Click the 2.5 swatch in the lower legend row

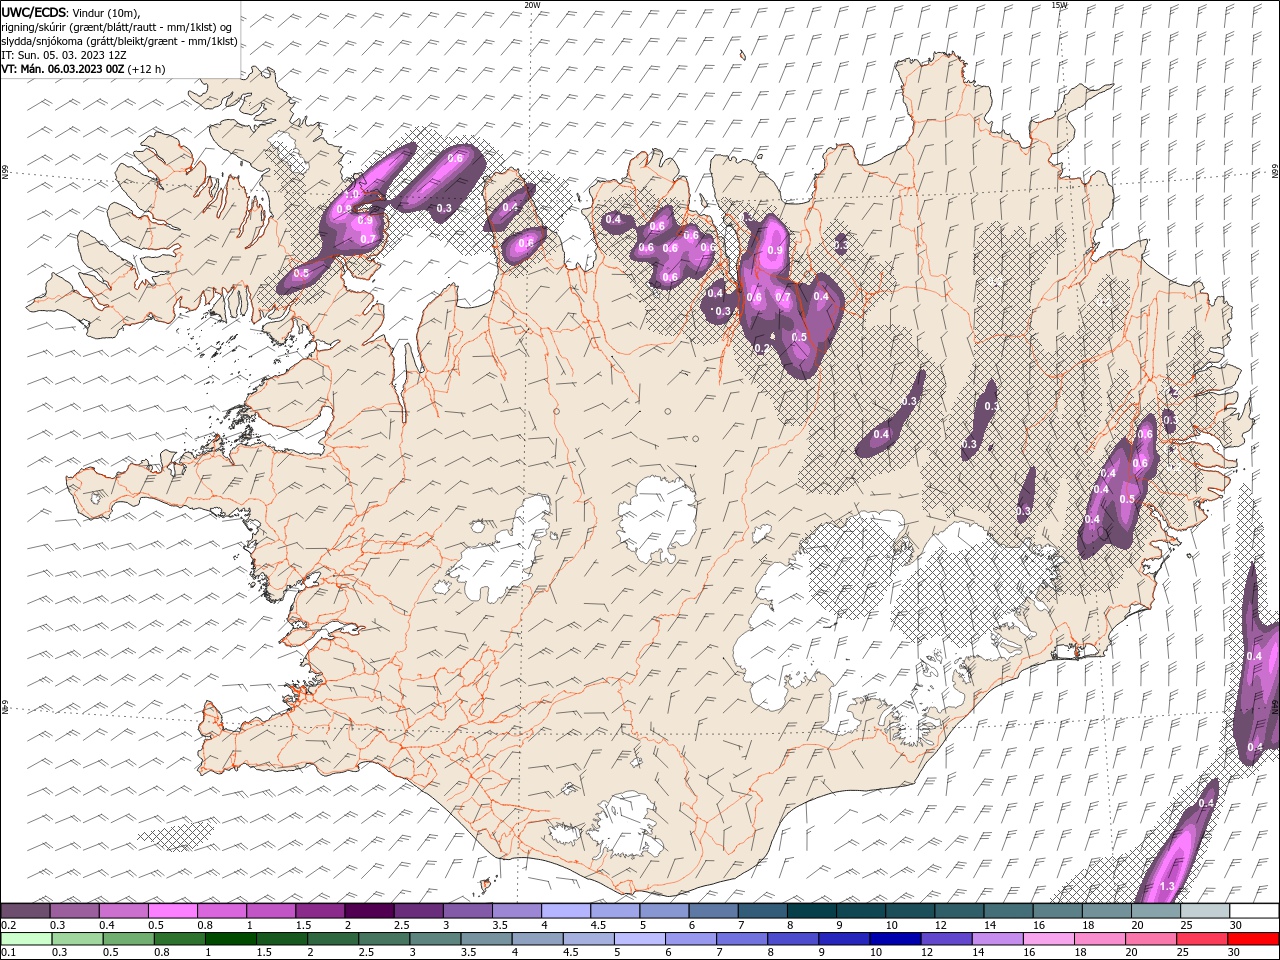click(x=384, y=939)
